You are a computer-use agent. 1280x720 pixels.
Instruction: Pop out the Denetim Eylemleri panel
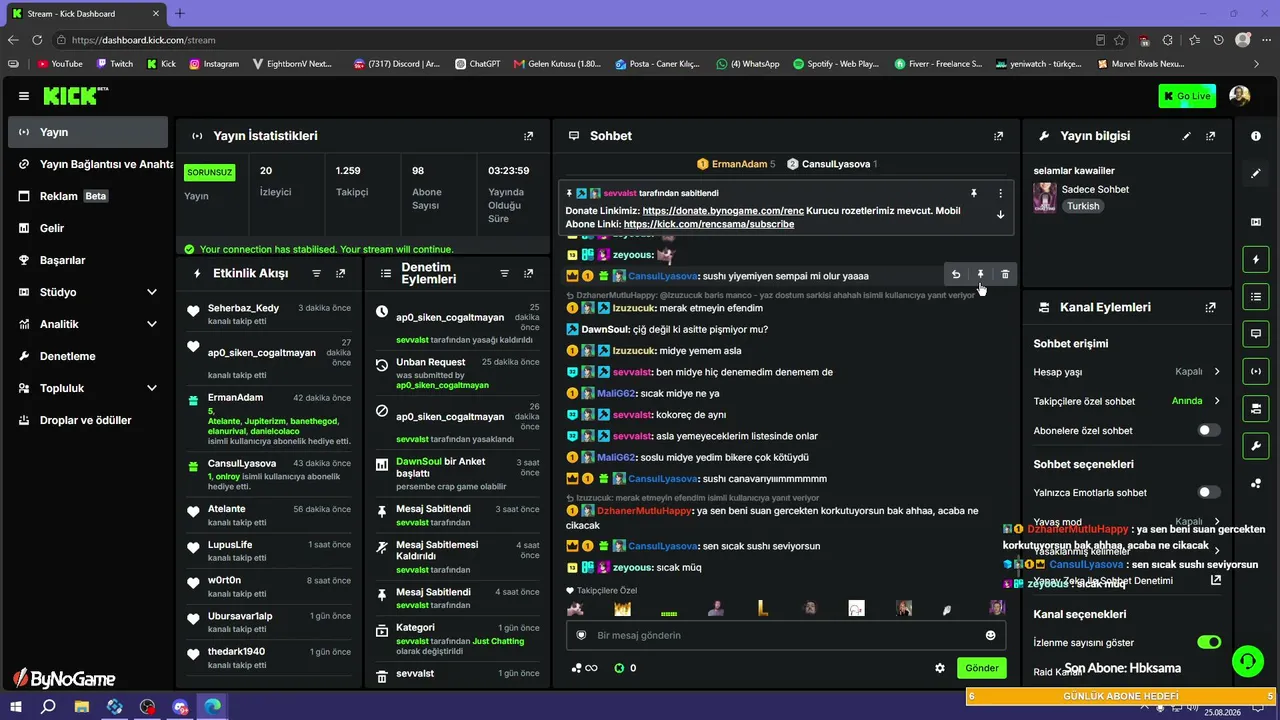click(x=529, y=273)
